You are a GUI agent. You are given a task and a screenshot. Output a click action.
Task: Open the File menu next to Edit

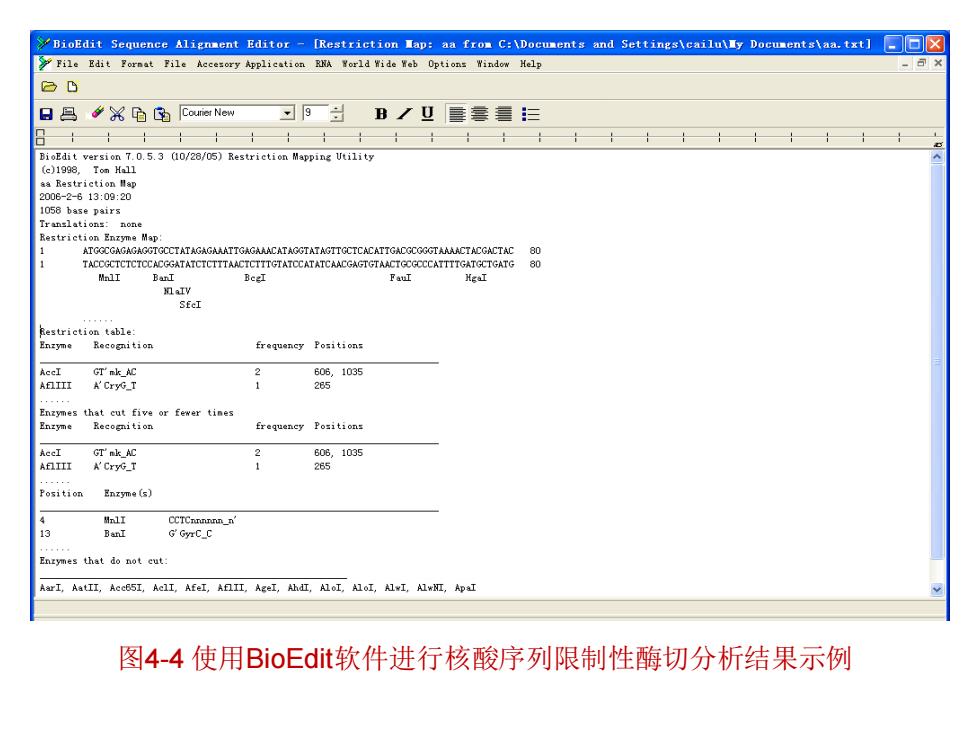point(67,64)
